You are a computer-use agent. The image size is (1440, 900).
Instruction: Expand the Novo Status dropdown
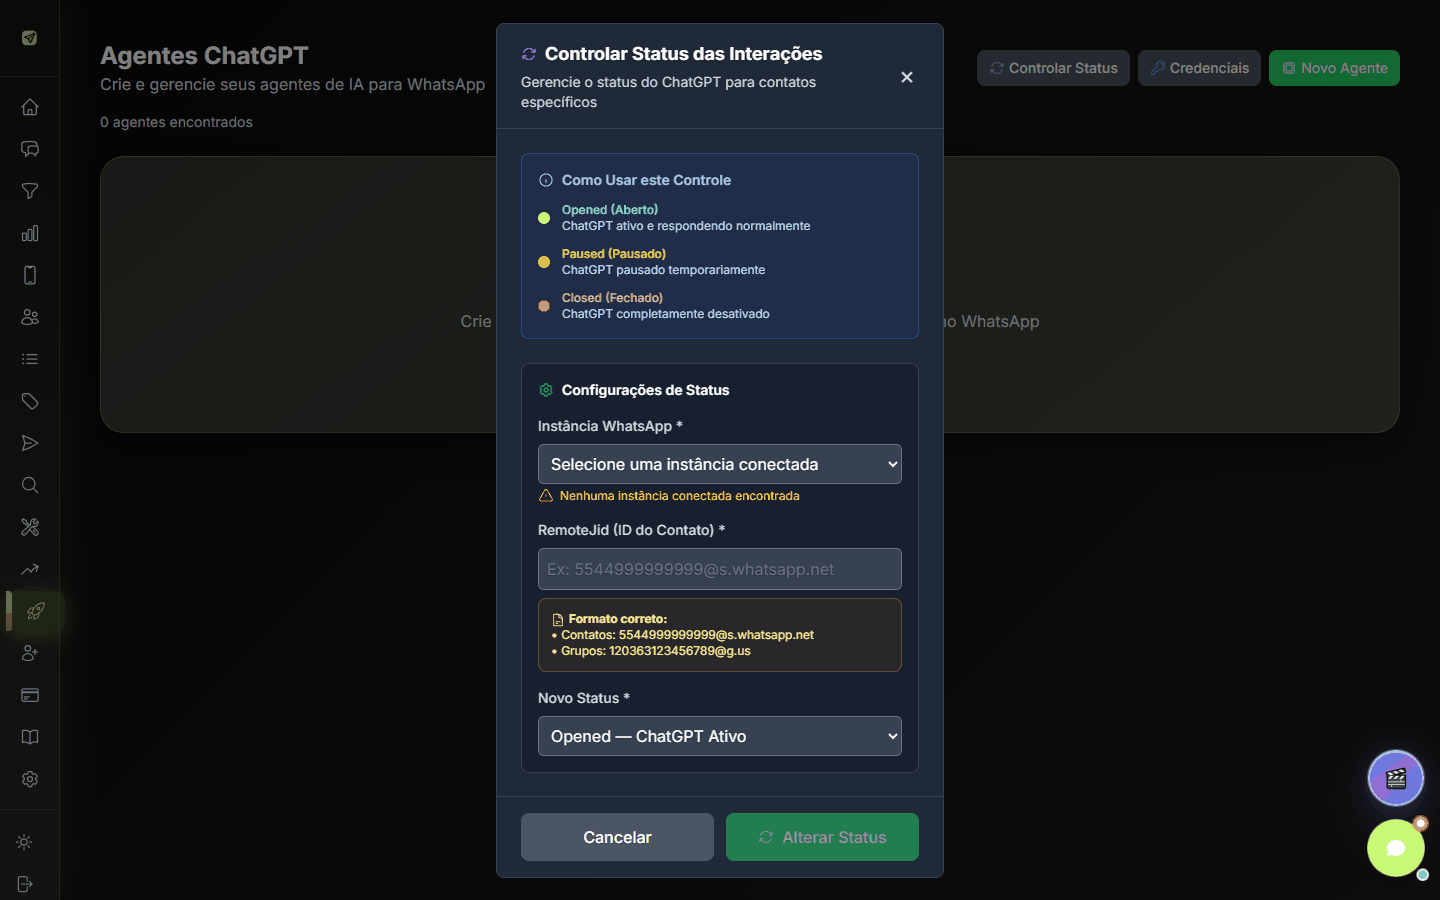(720, 736)
